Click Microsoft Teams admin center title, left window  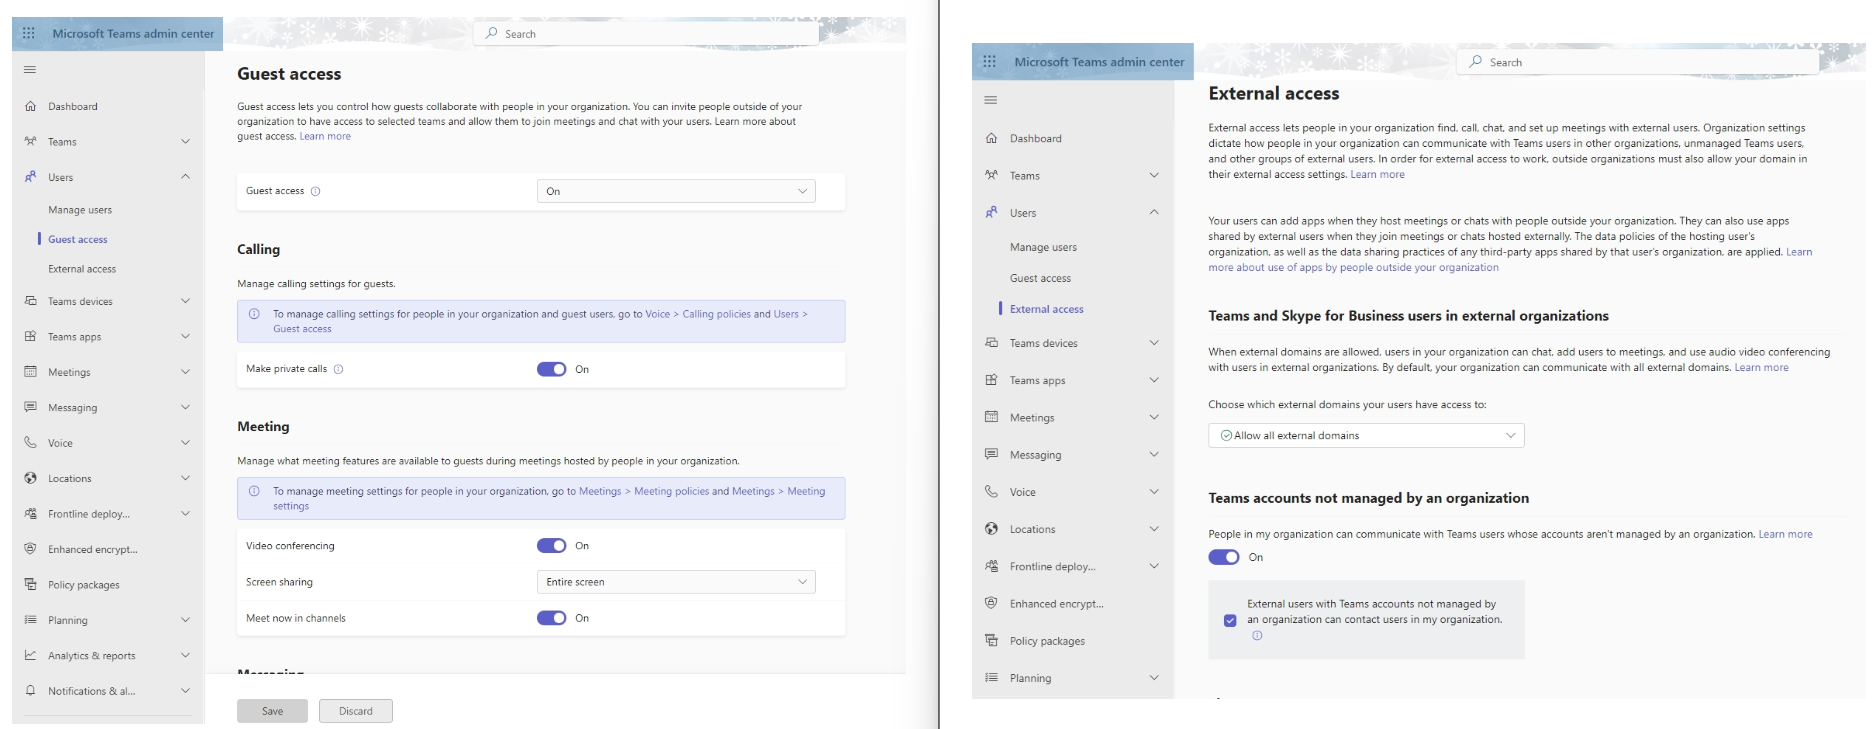click(133, 33)
